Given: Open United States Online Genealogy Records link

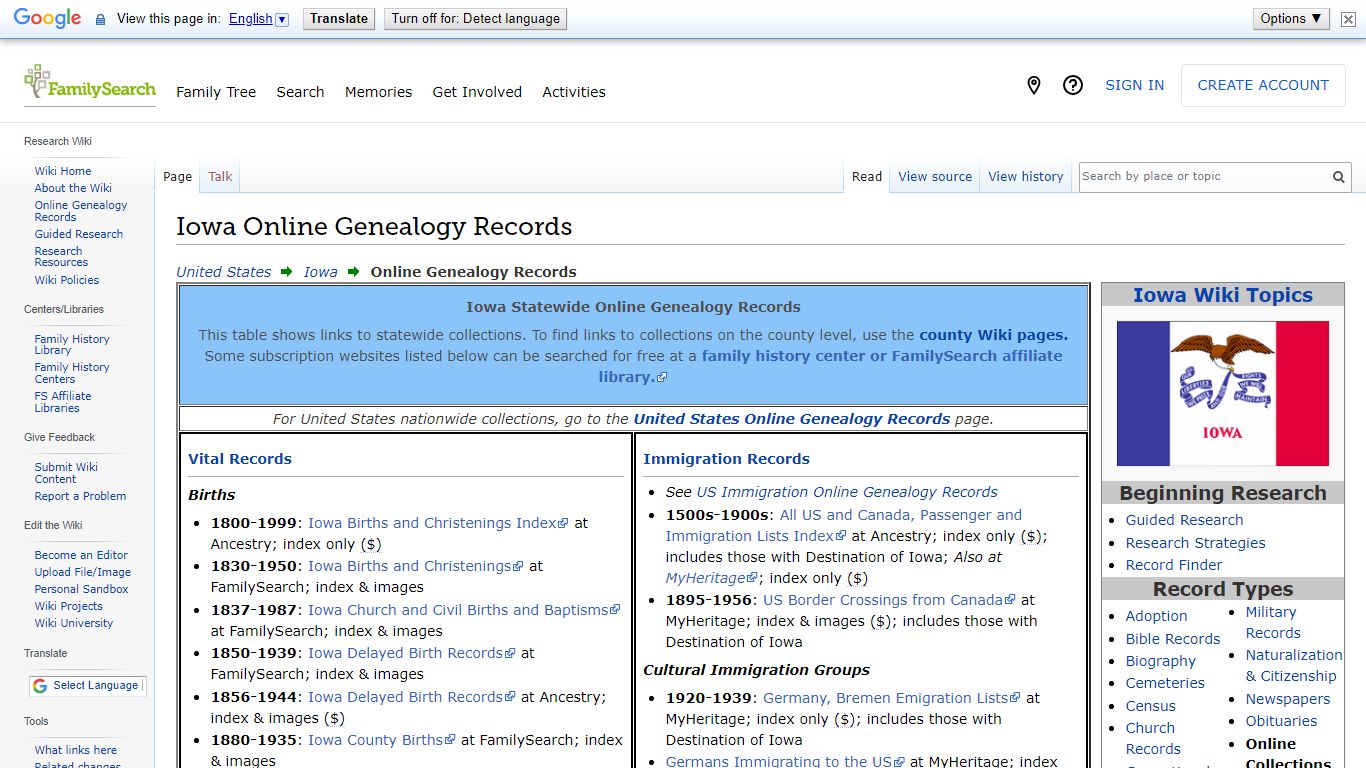Looking at the screenshot, I should (792, 419).
